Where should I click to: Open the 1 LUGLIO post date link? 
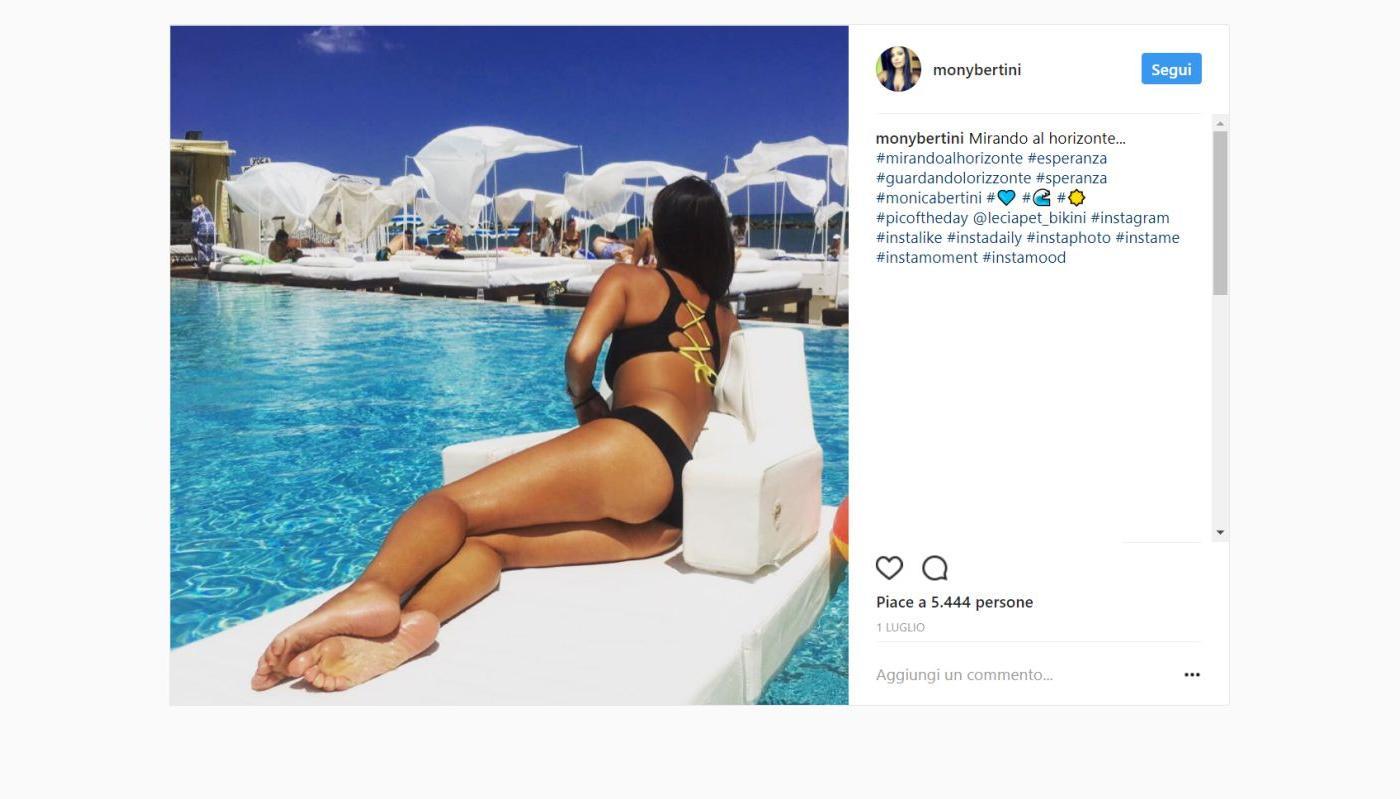[x=900, y=628]
